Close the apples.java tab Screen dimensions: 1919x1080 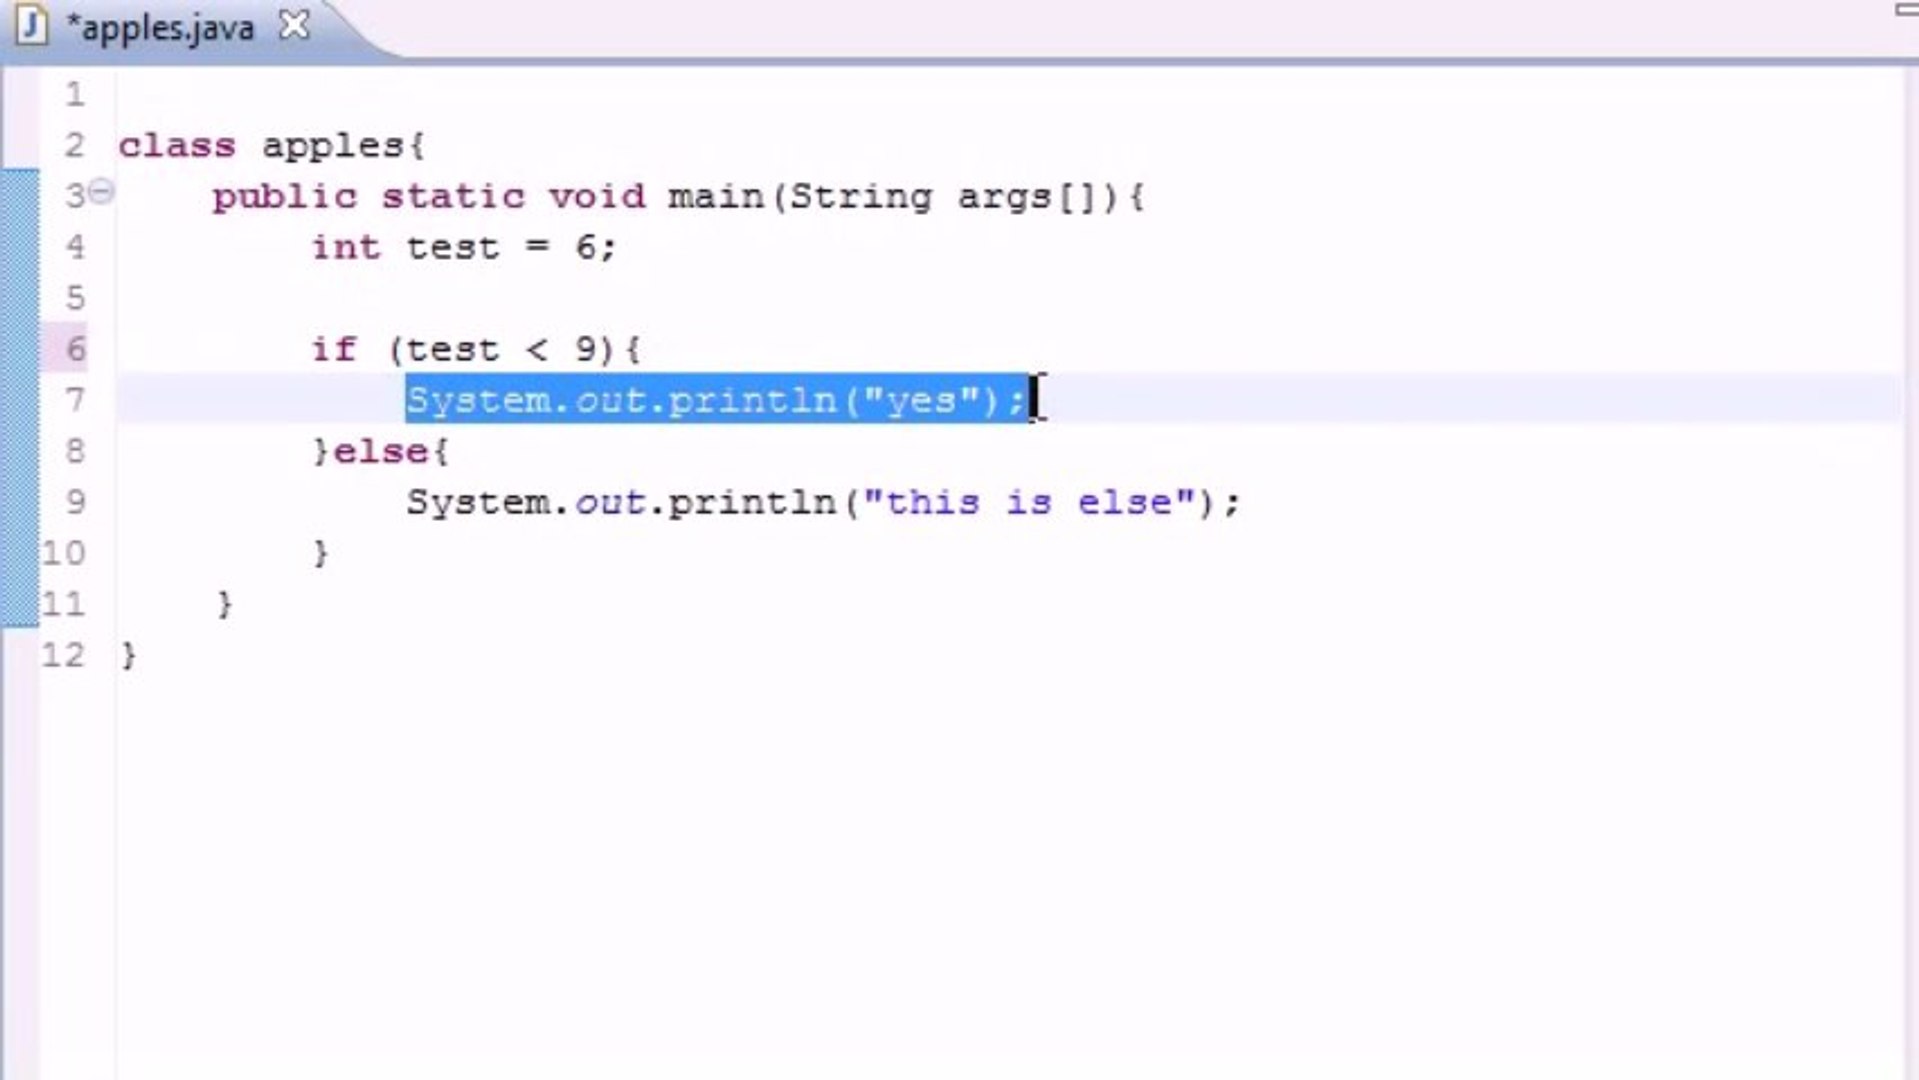(x=293, y=25)
